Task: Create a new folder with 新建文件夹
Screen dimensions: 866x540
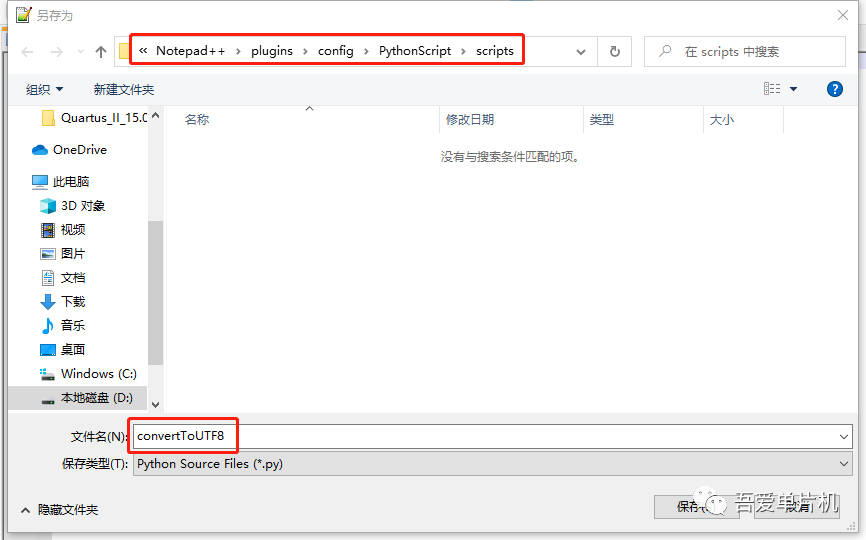Action: 124,89
